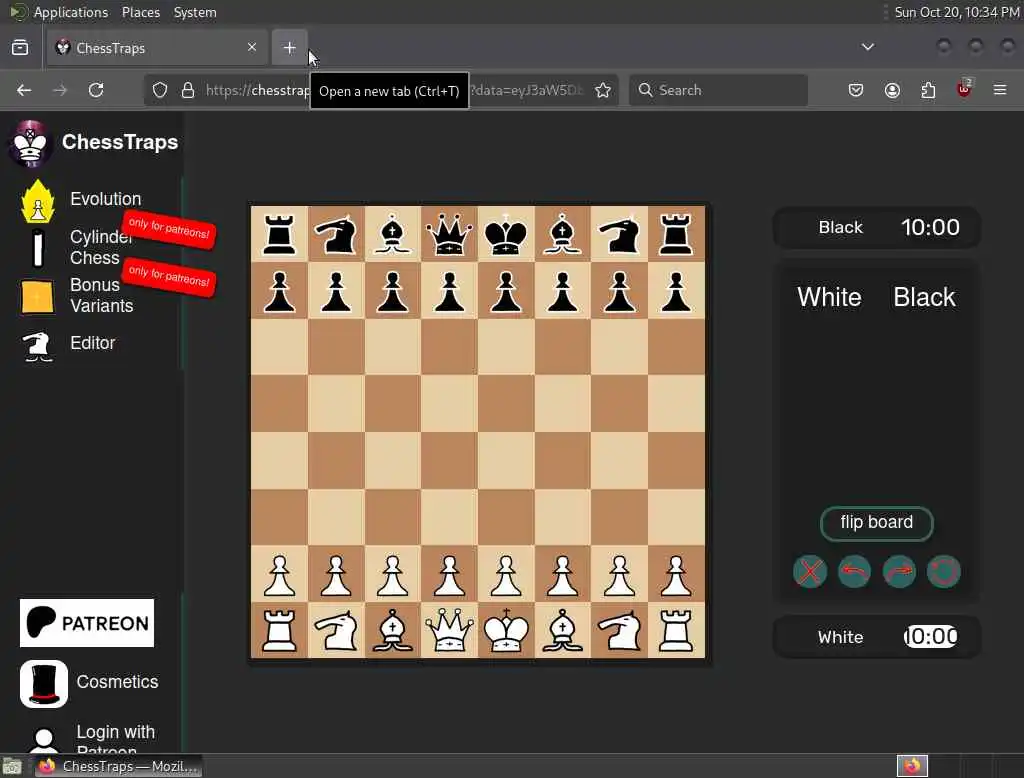Bookmark this page with star icon

click(603, 90)
